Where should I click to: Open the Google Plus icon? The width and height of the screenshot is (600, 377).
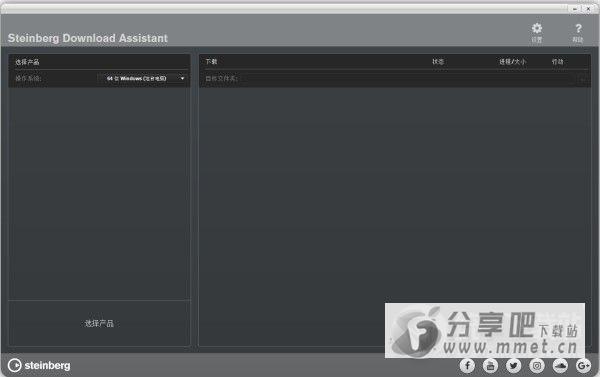point(584,366)
